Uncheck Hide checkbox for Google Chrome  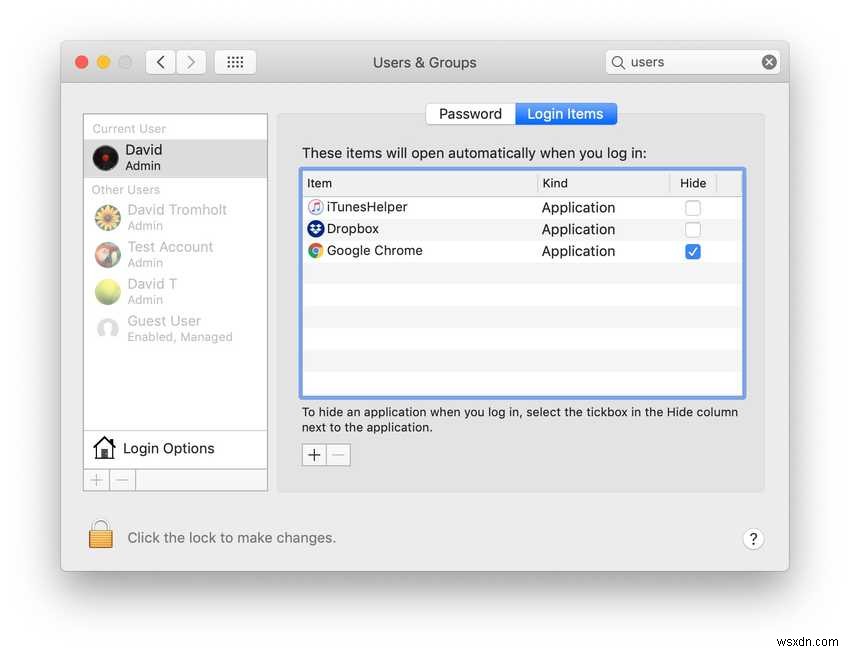[x=692, y=251]
